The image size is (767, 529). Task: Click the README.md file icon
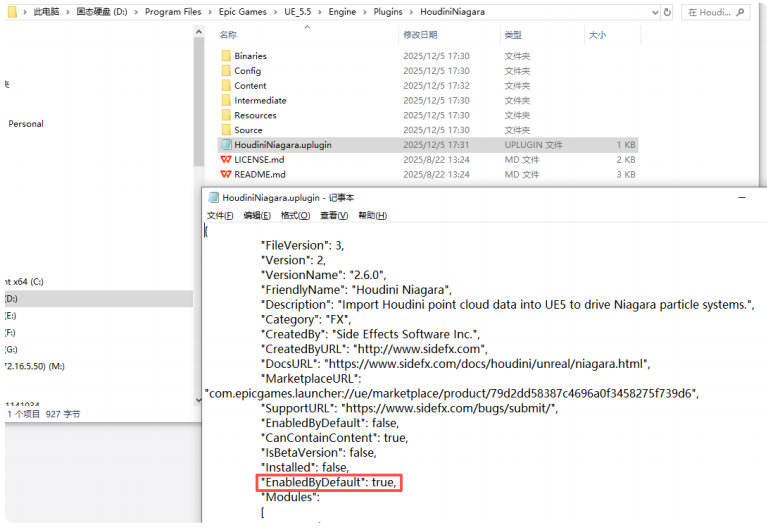(226, 174)
